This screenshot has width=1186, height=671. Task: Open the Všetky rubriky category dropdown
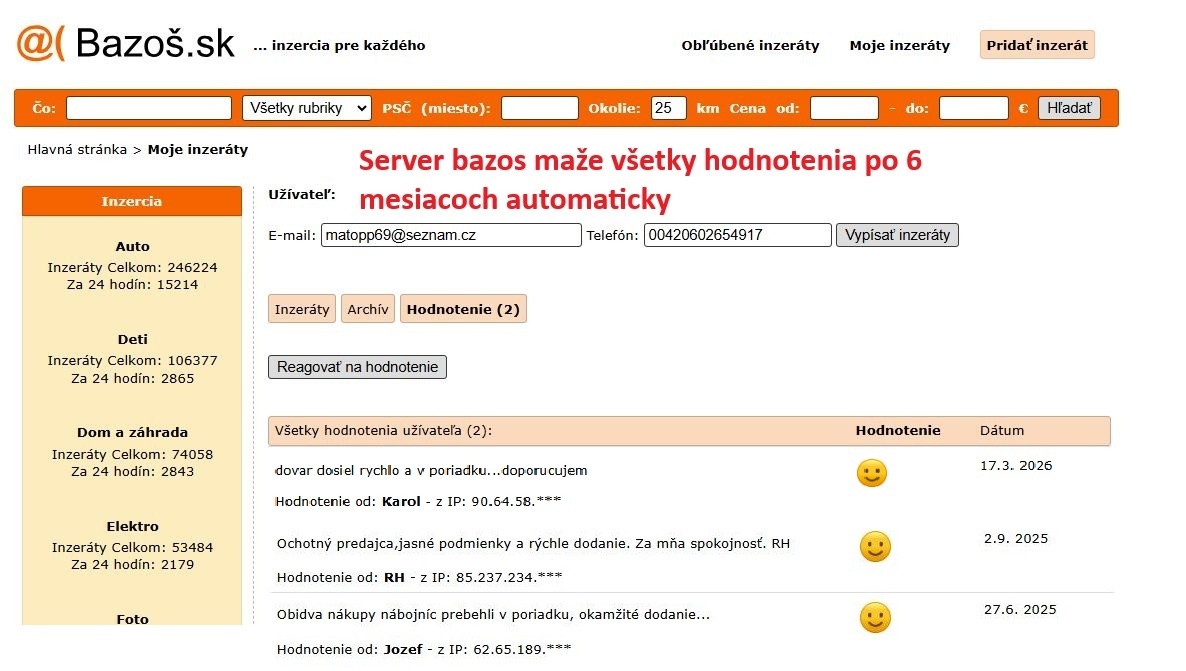(x=306, y=108)
